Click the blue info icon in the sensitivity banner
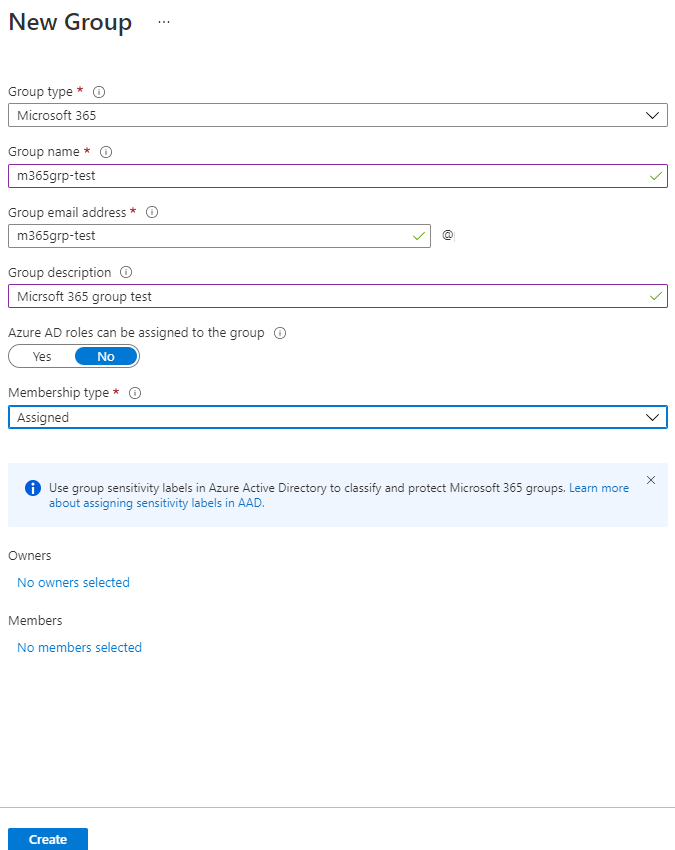 [32, 487]
